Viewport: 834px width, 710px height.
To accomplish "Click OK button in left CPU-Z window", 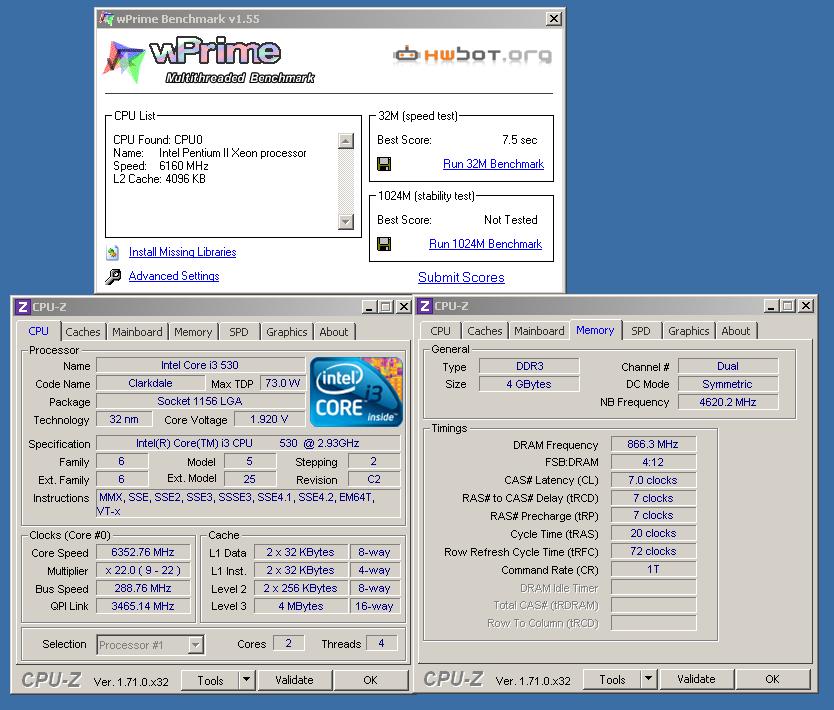I will [370, 680].
